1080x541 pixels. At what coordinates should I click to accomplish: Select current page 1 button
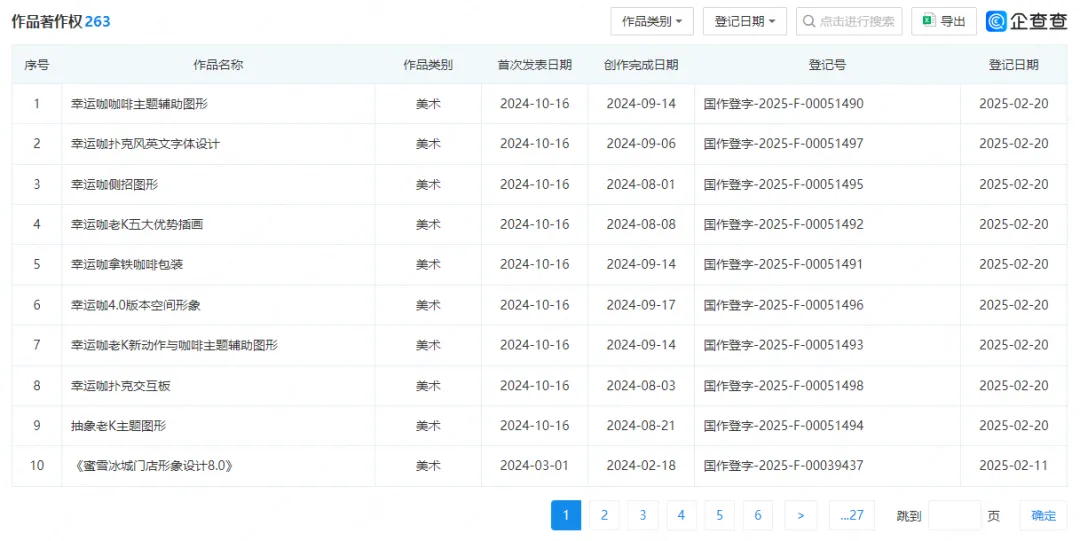pyautogui.click(x=566, y=515)
